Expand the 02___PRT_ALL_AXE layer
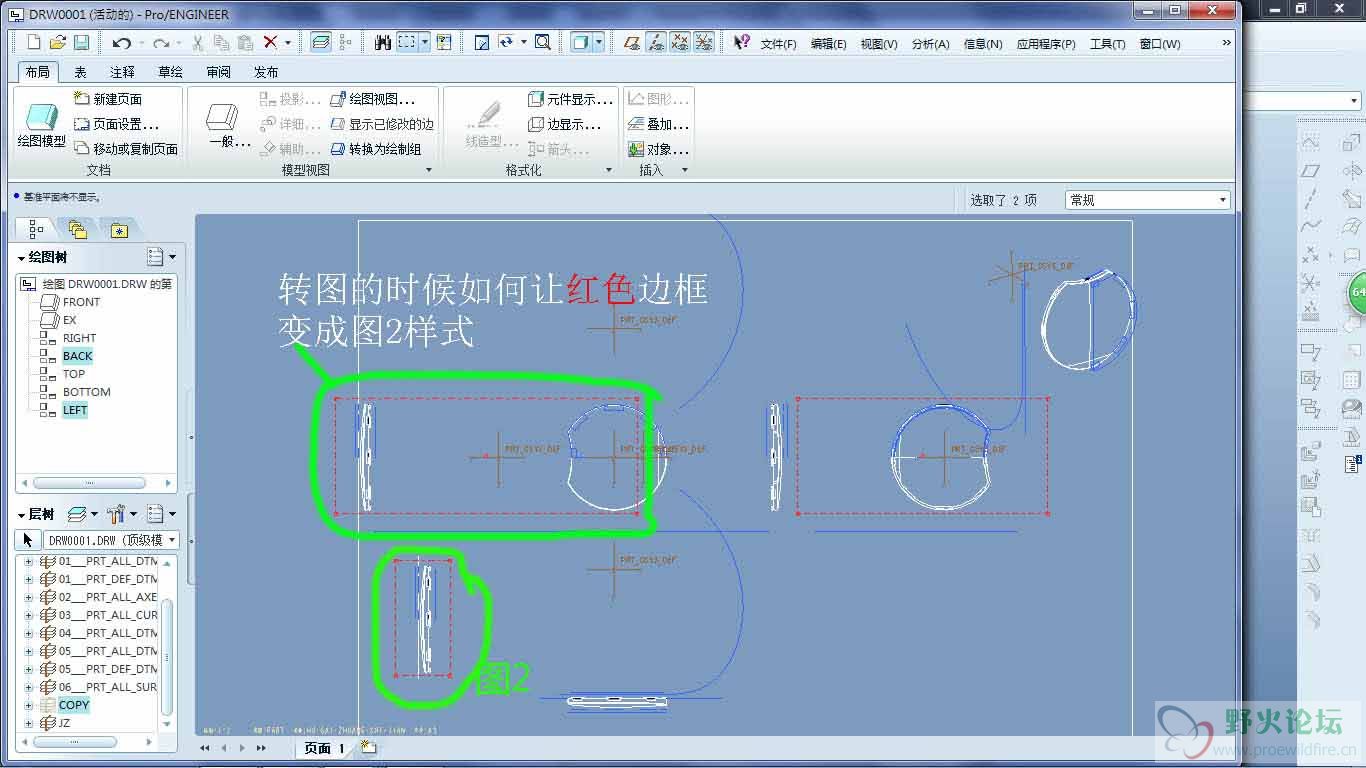The width and height of the screenshot is (1366, 768). click(28, 597)
